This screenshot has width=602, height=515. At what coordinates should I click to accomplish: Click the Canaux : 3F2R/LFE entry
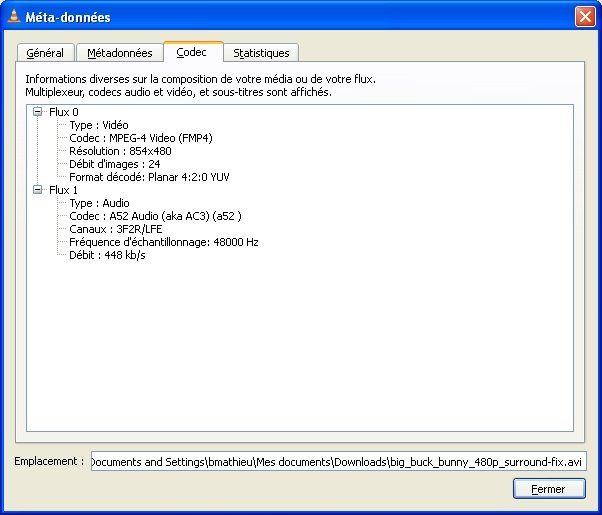[x=117, y=229]
